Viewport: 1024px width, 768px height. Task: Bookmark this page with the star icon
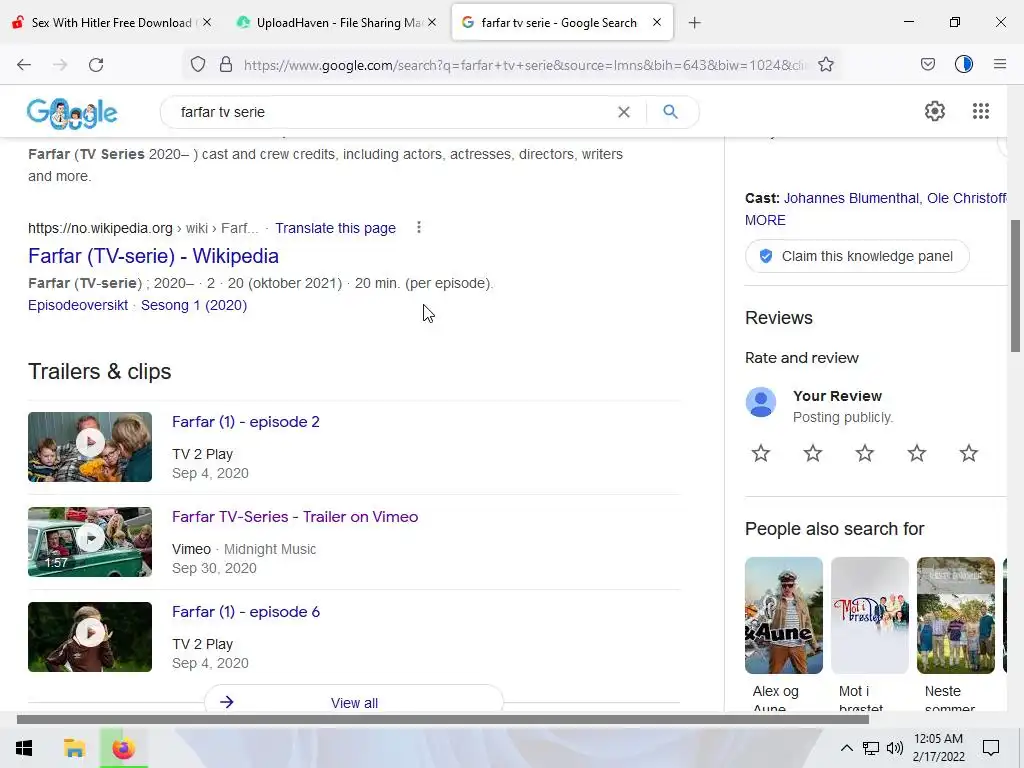coord(826,64)
